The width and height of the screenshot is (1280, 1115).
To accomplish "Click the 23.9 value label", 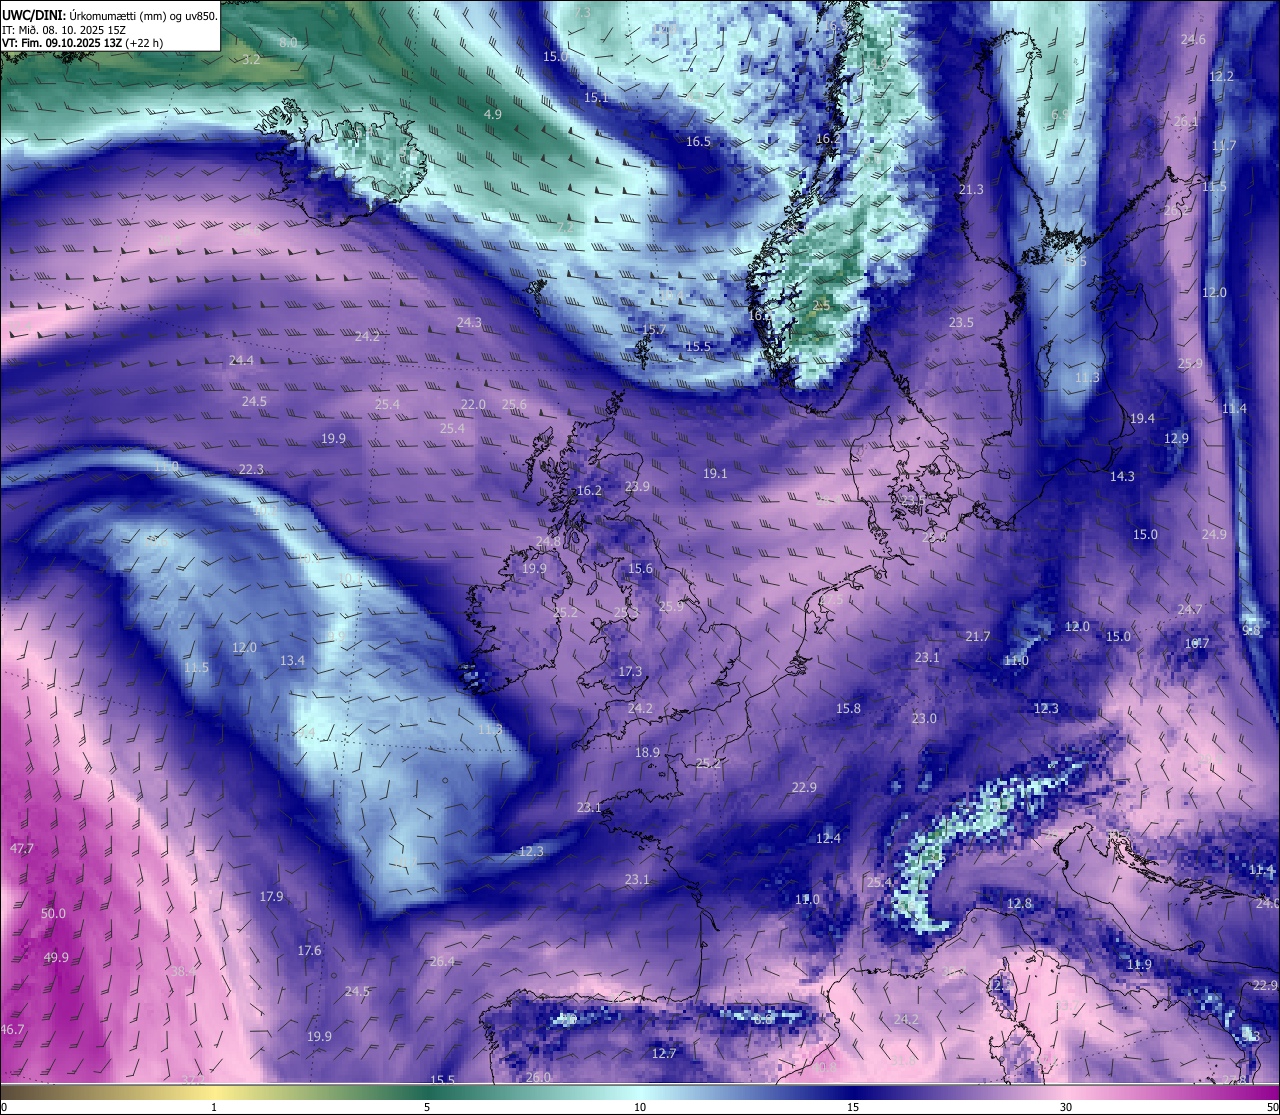I will pos(637,487).
